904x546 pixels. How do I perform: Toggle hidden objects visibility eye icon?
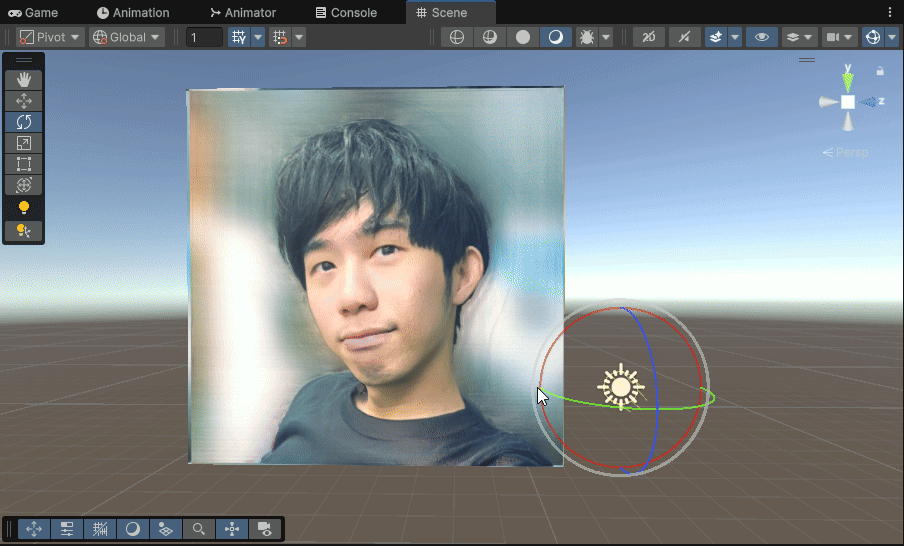coord(762,37)
